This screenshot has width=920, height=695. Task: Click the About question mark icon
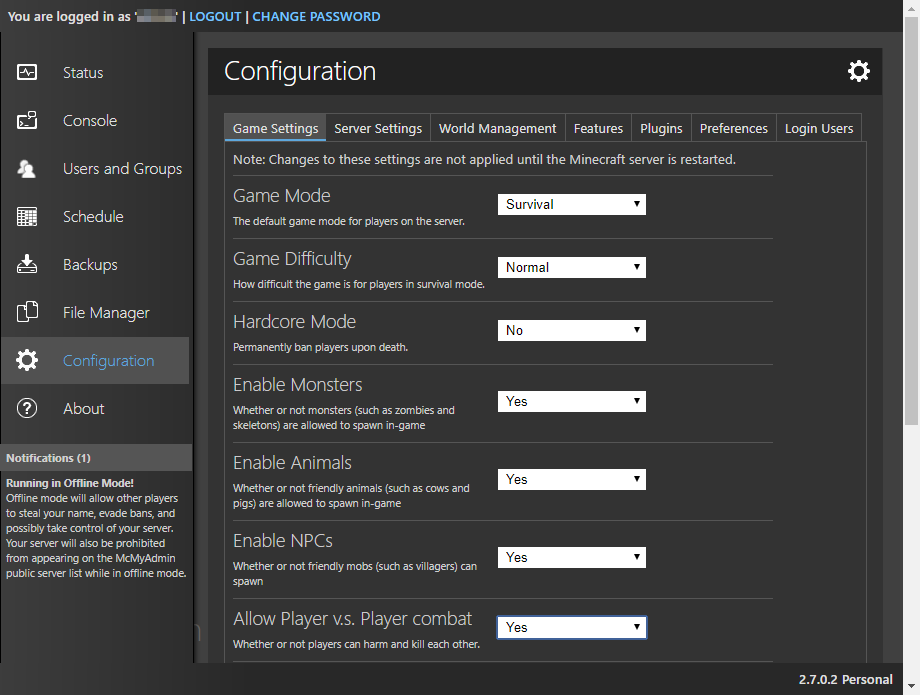pos(27,408)
